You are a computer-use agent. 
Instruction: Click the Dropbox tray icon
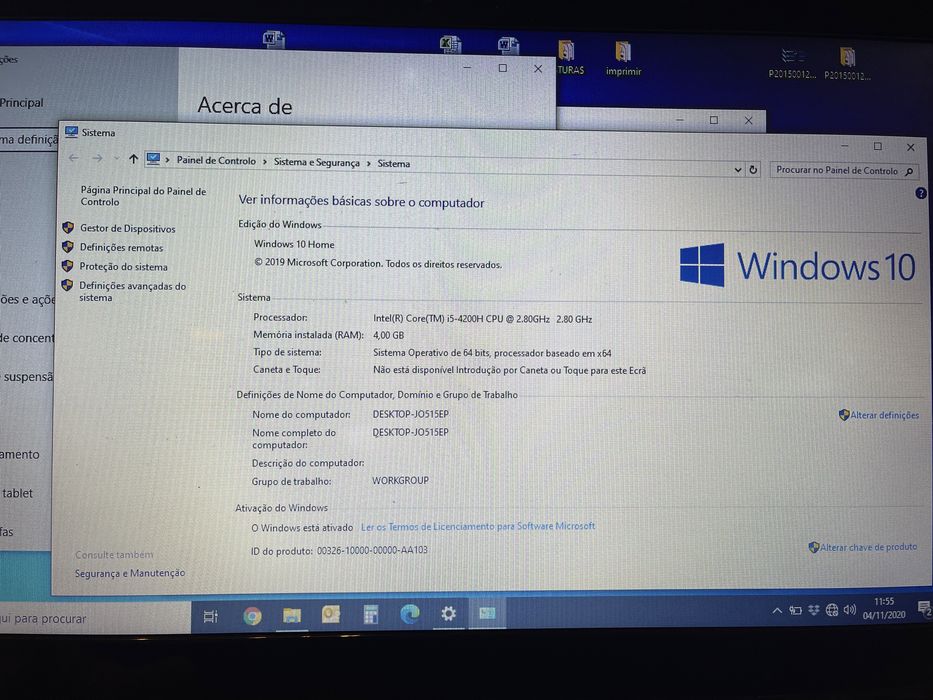coord(813,610)
